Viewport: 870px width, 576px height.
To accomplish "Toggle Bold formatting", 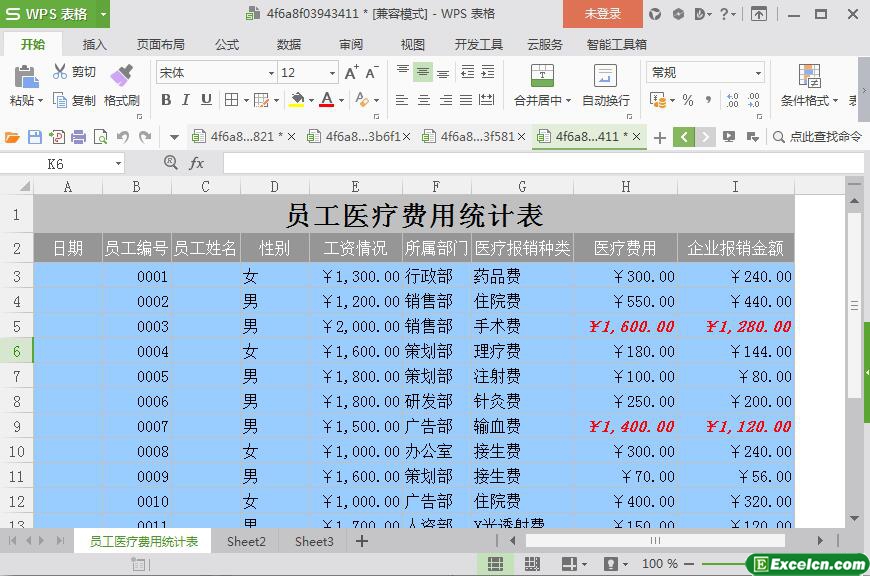I will [x=166, y=100].
